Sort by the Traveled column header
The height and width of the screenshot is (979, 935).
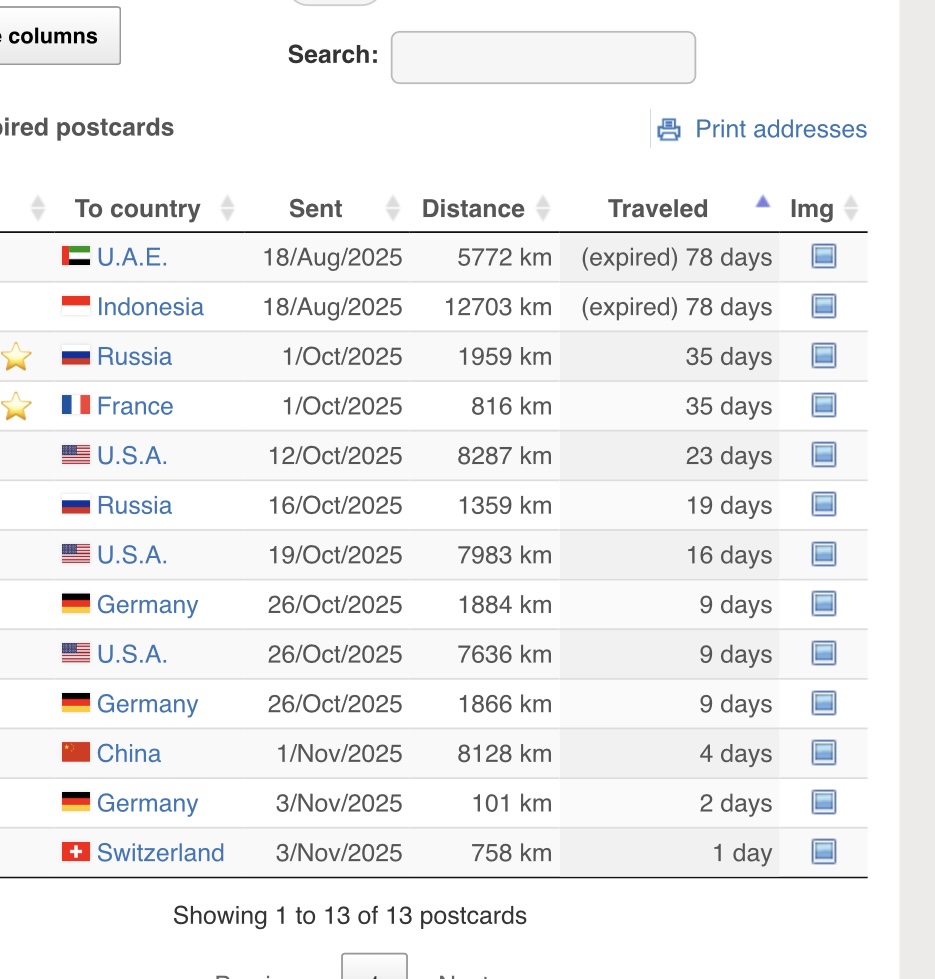(658, 209)
